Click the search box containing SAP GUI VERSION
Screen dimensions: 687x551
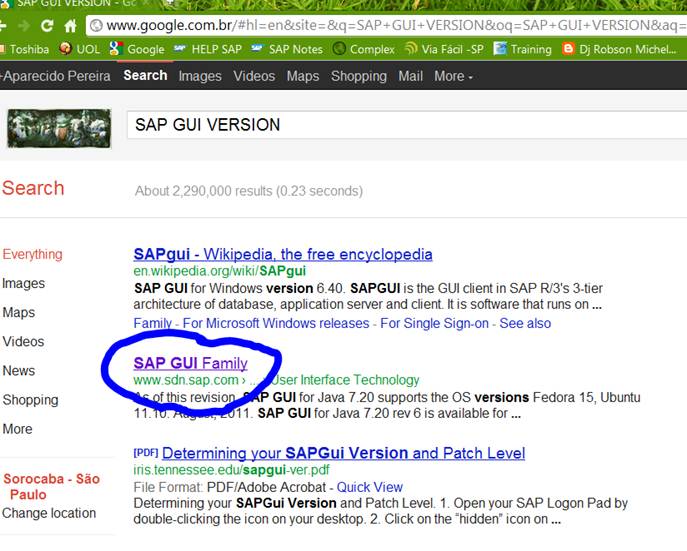click(407, 125)
